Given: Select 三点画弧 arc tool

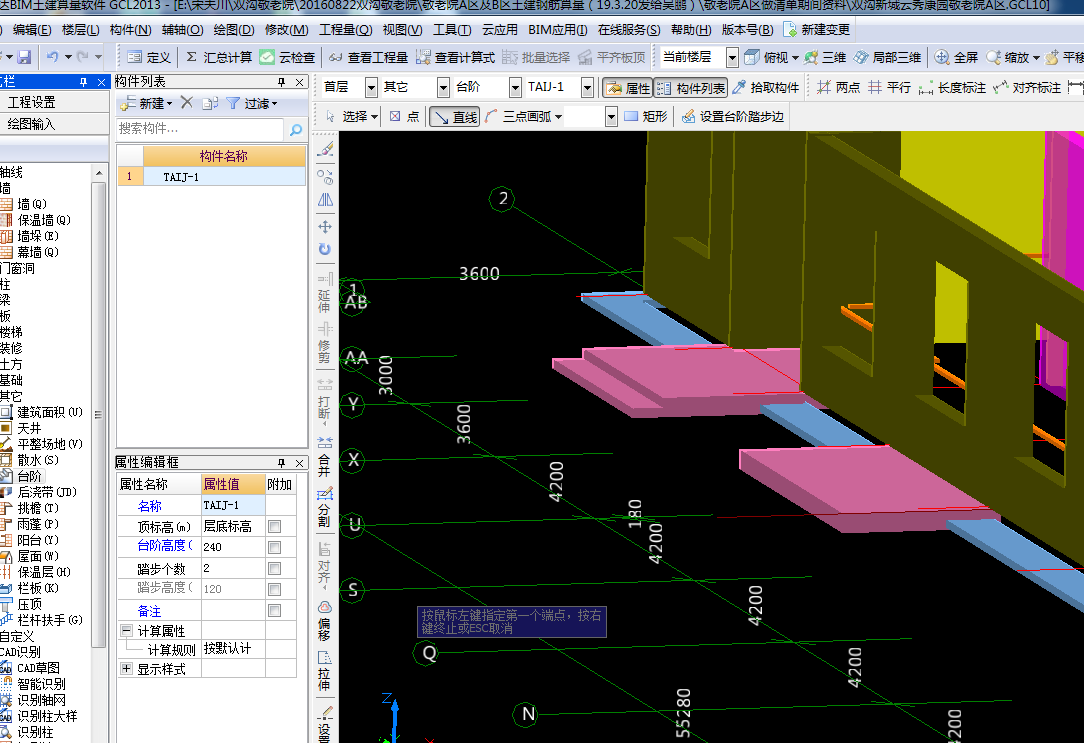Looking at the screenshot, I should tap(518, 117).
